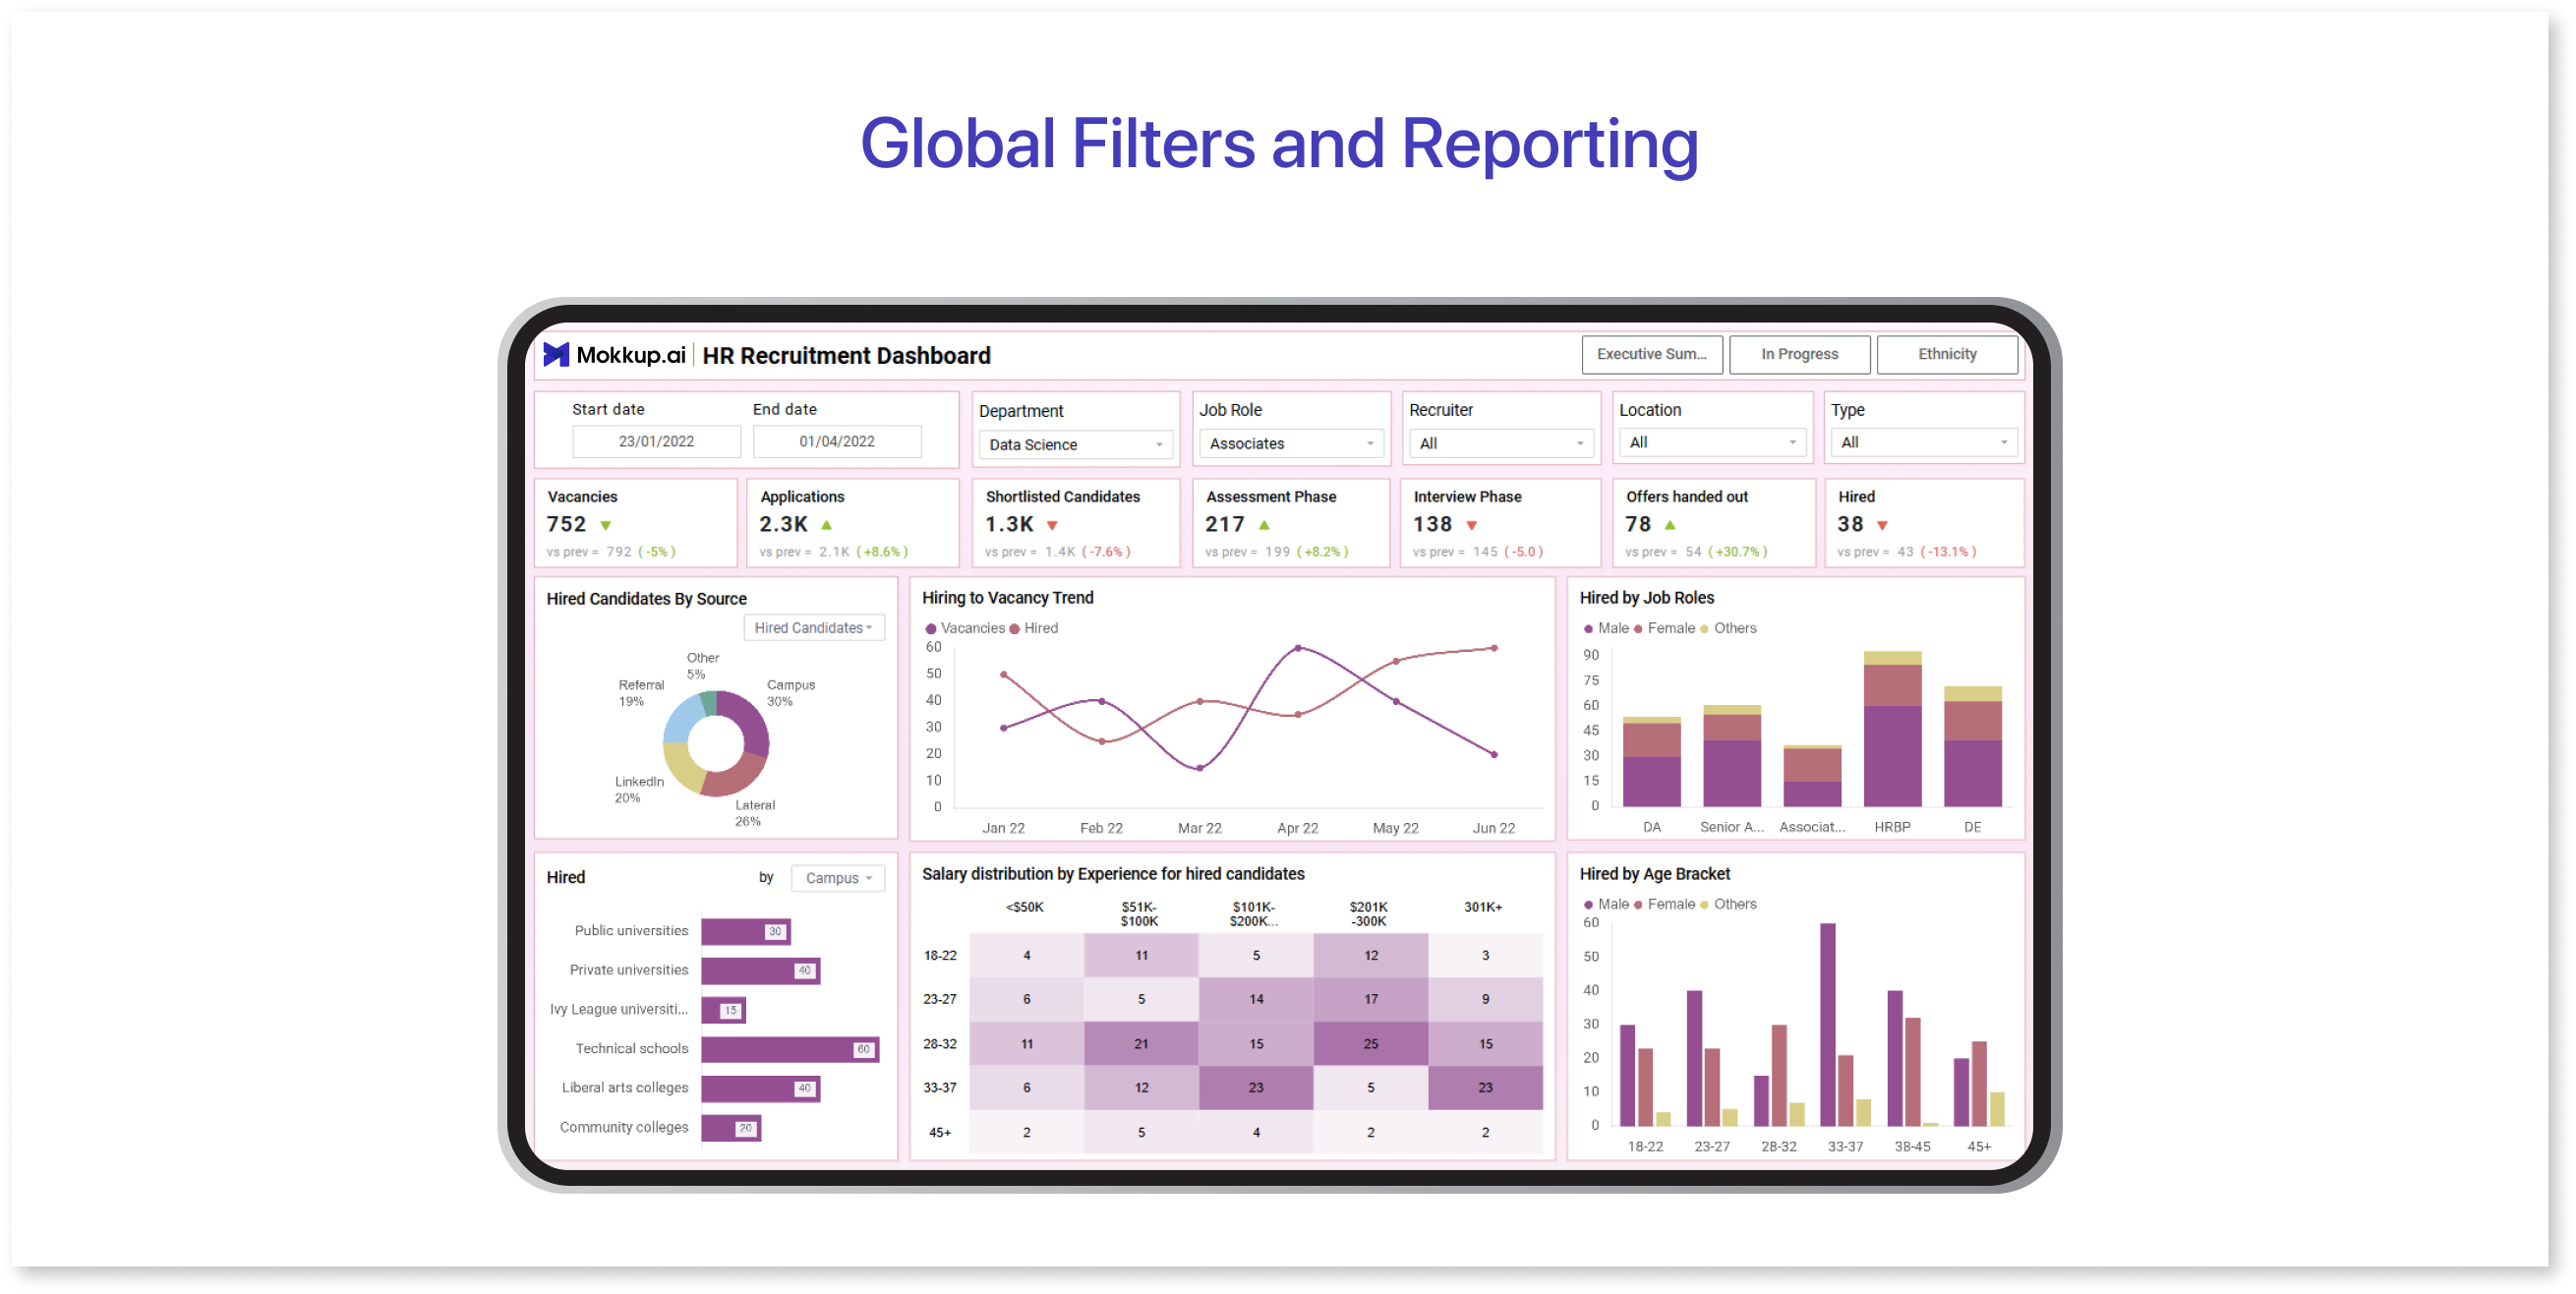Toggle Female legend in Hired by Job Roles
2576x1294 pixels.
(1665, 628)
